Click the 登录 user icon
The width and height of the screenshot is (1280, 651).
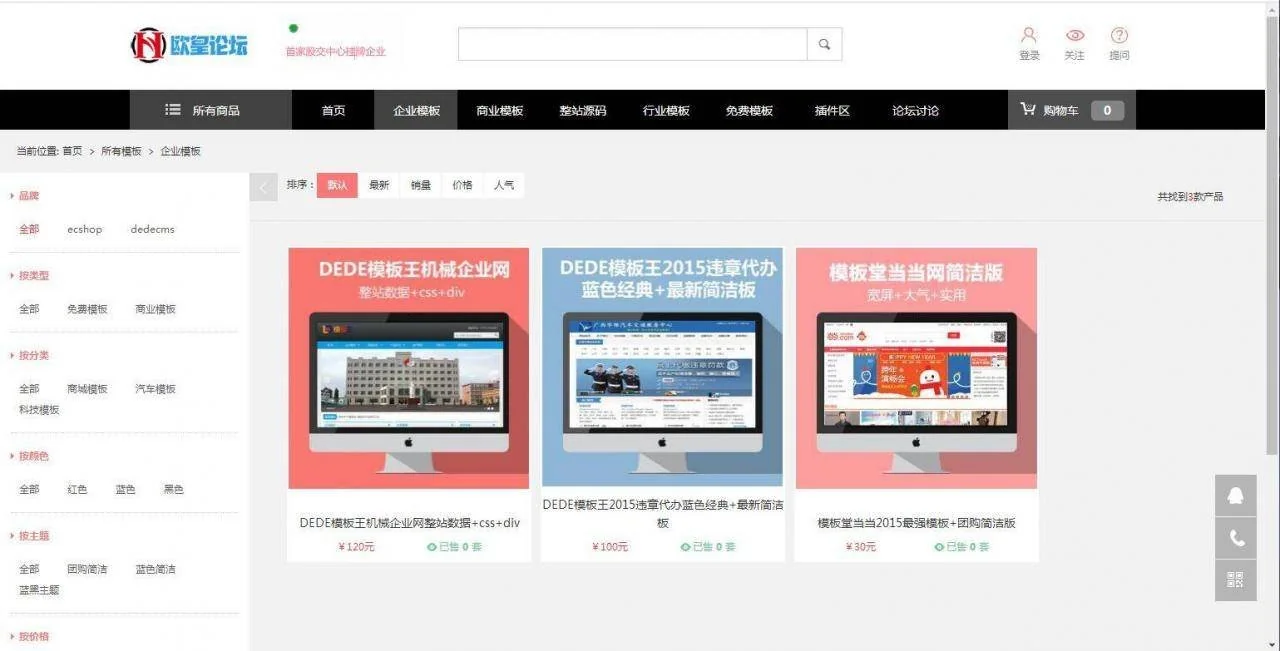[x=1029, y=36]
